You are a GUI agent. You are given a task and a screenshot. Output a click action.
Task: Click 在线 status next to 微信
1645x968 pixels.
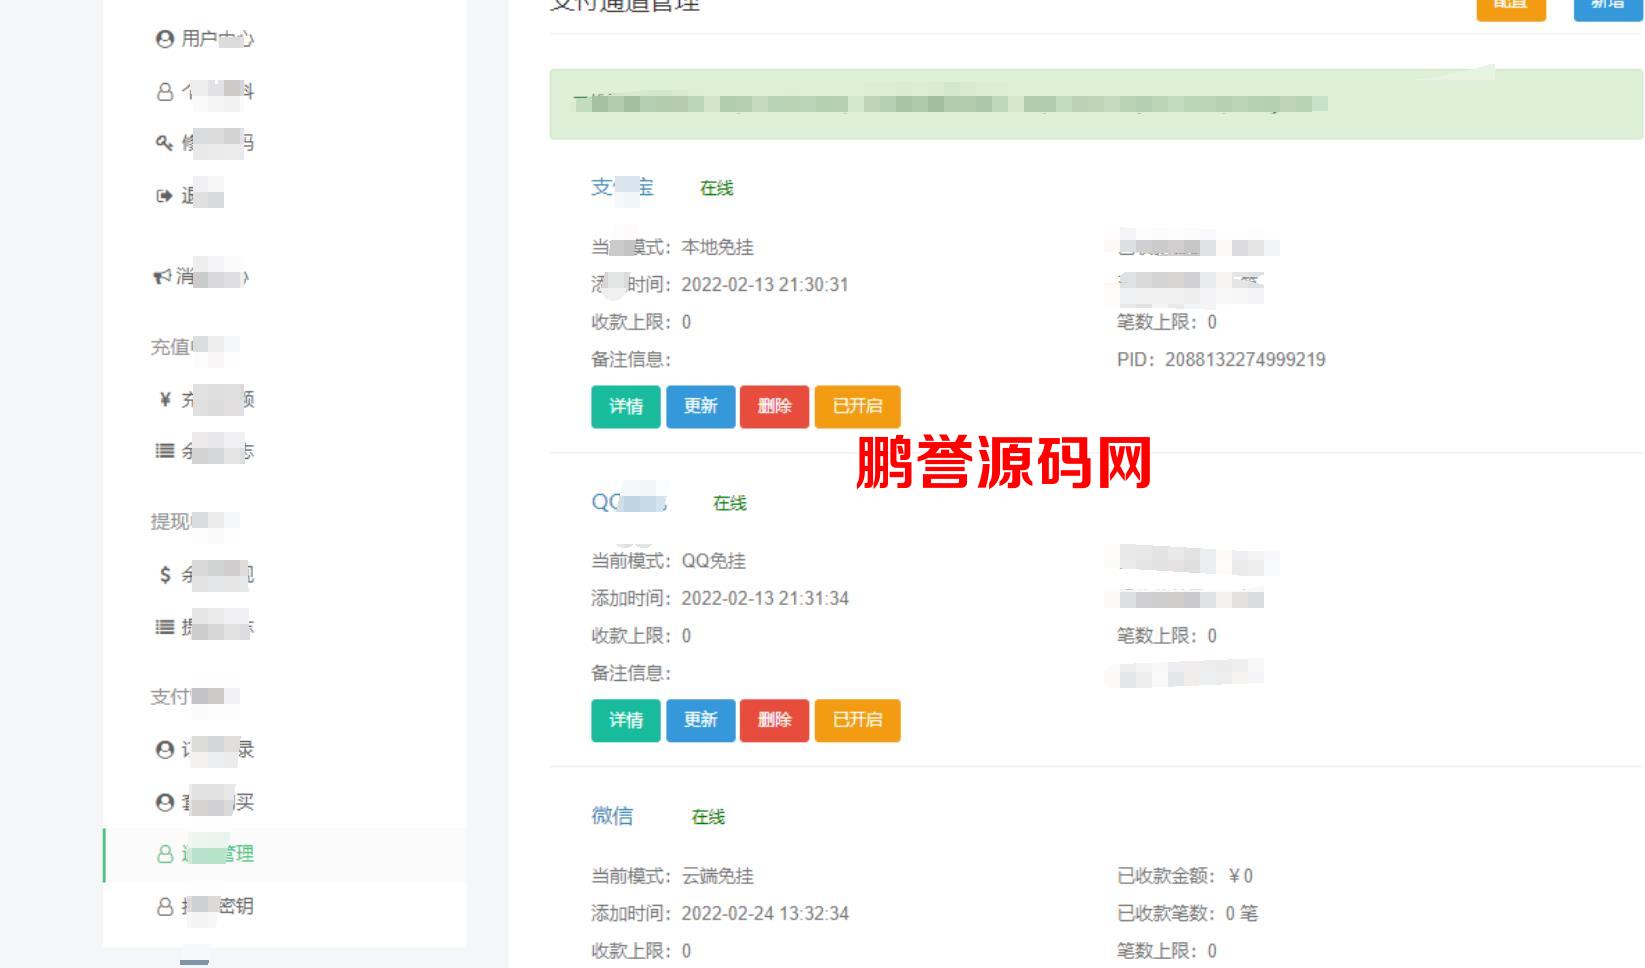[x=708, y=817]
